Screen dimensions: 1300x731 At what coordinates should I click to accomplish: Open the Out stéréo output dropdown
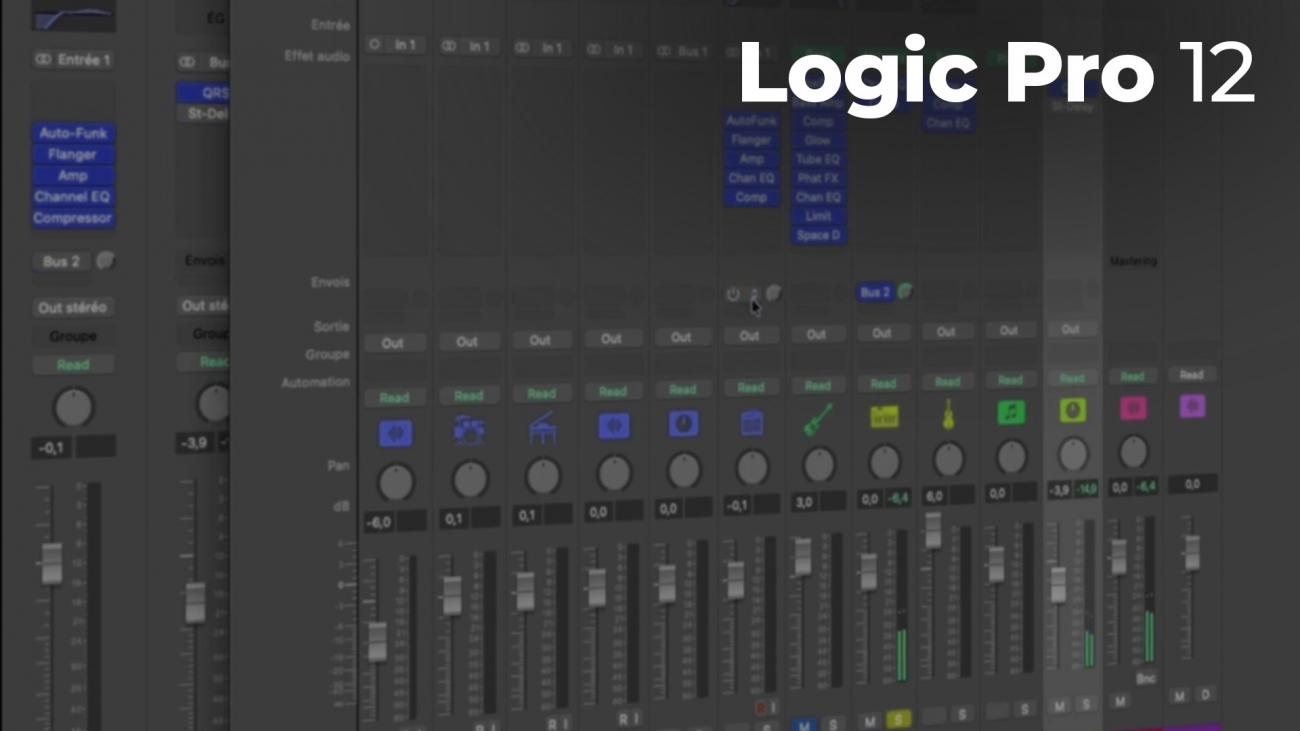click(x=72, y=307)
